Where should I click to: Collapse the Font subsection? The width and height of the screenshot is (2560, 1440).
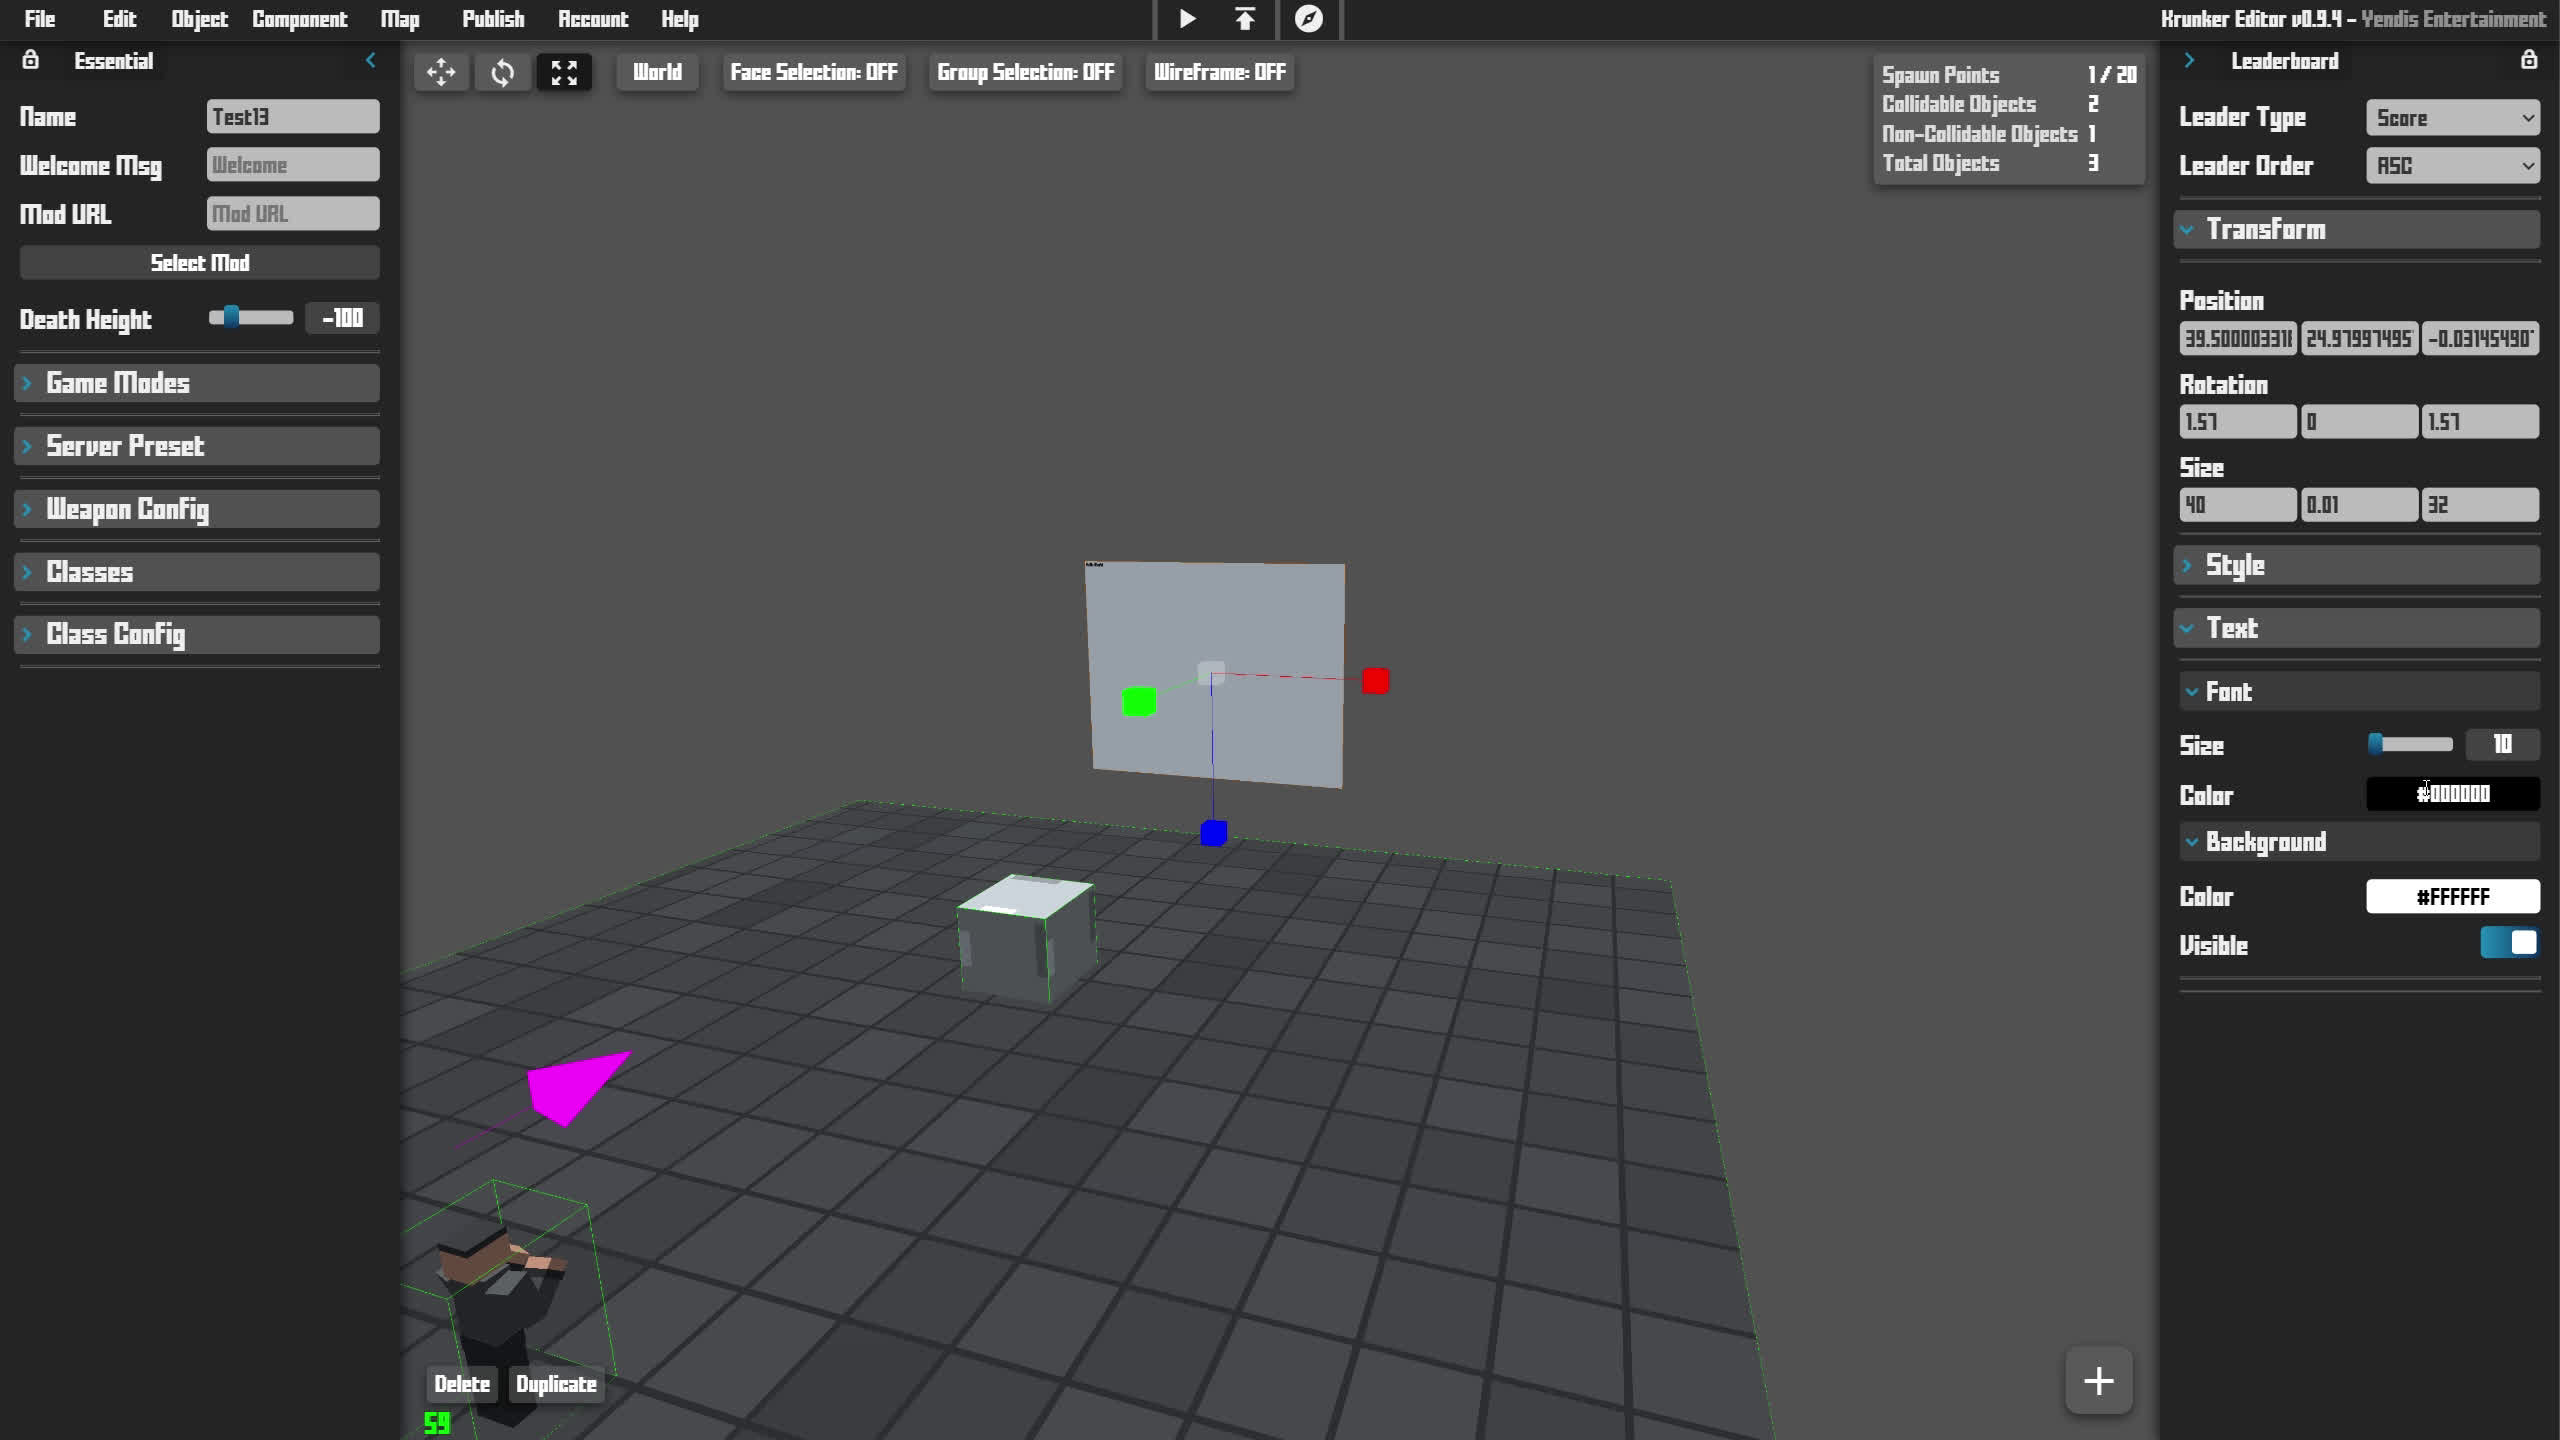[2360, 691]
